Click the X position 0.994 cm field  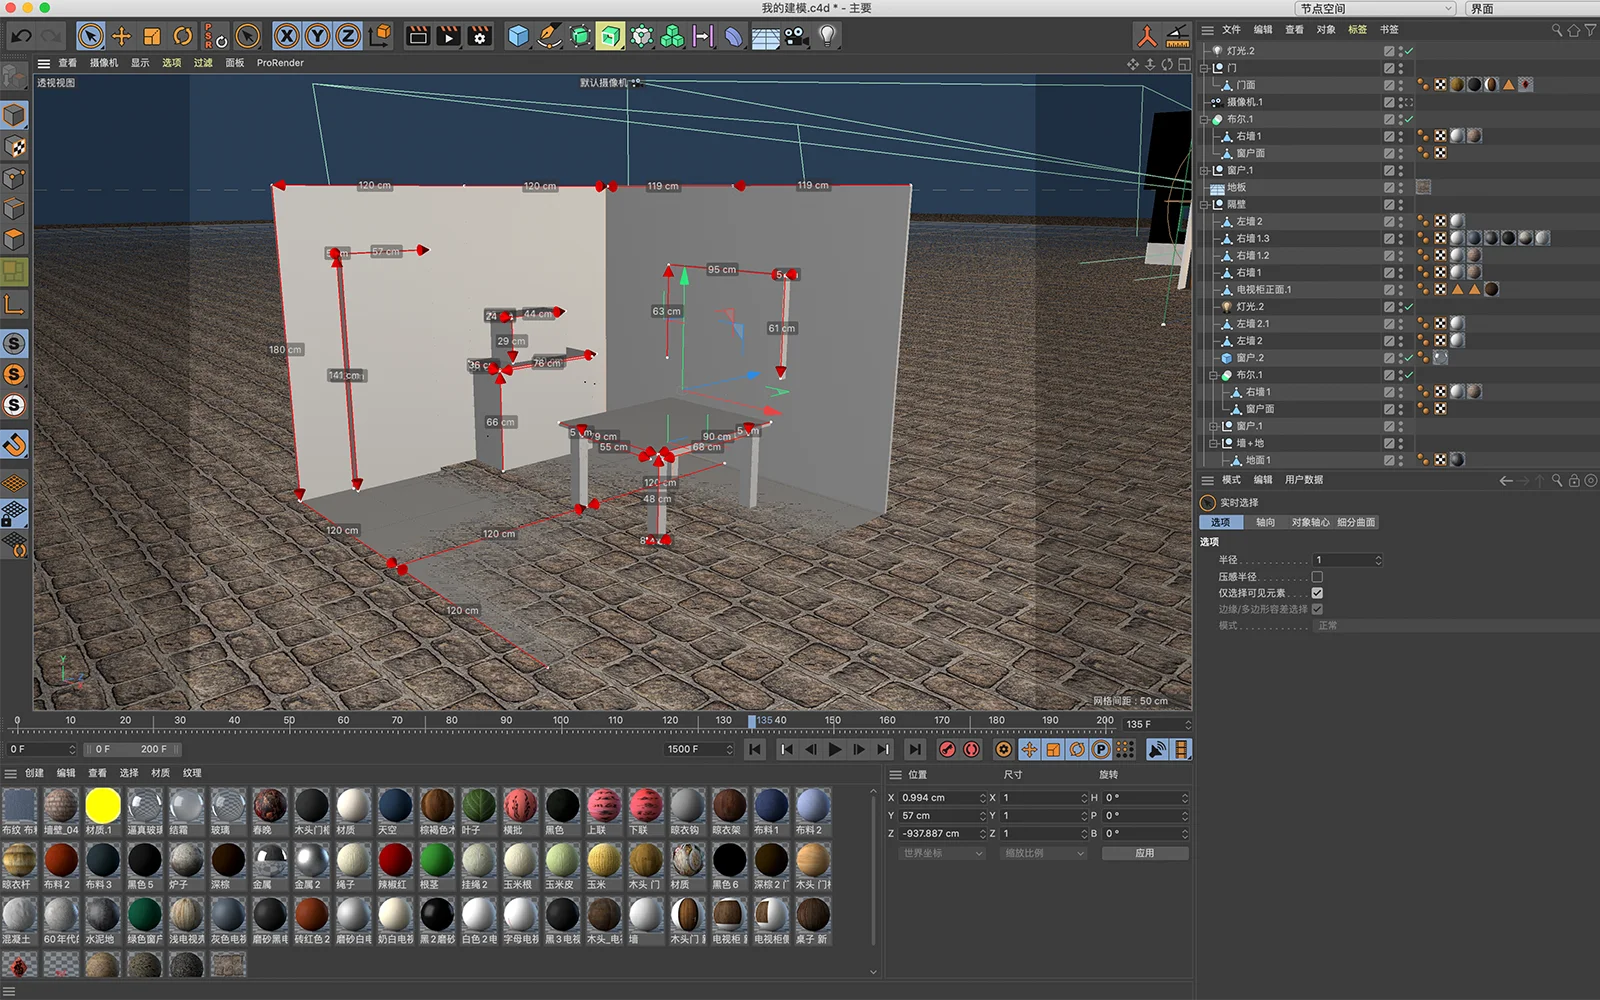[938, 798]
